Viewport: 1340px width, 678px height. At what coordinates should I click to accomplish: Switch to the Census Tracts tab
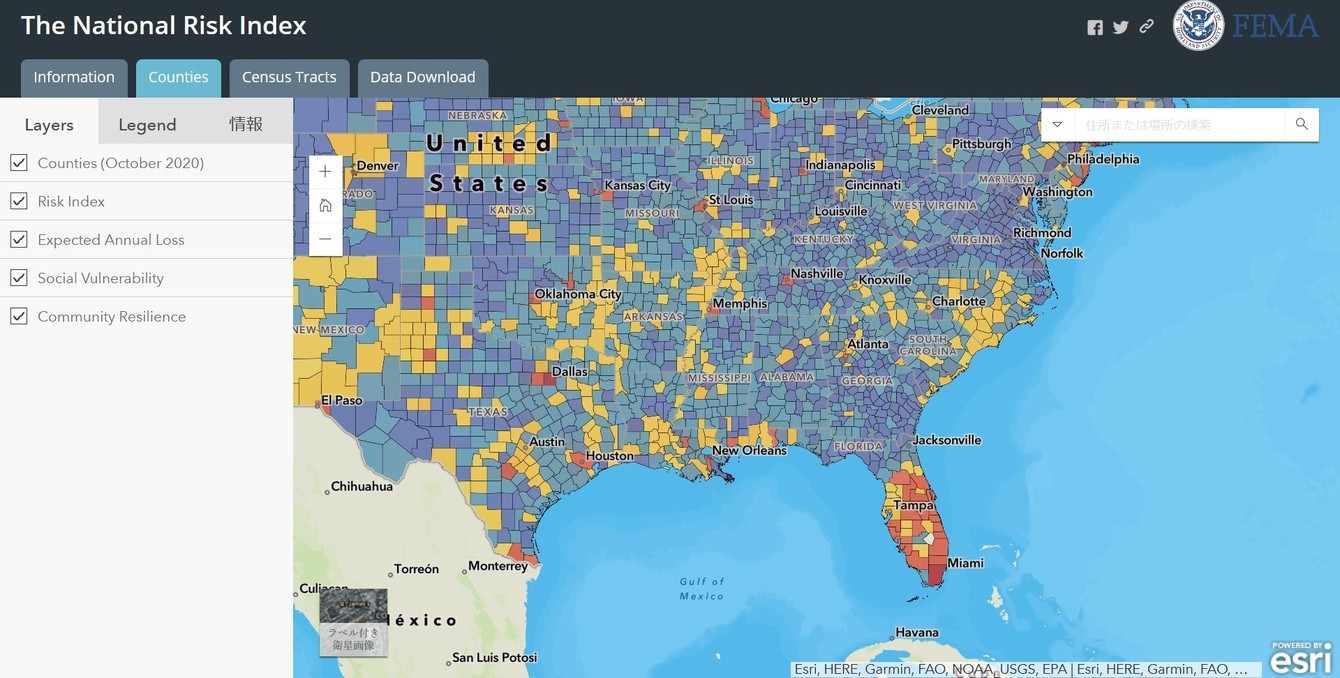point(289,77)
